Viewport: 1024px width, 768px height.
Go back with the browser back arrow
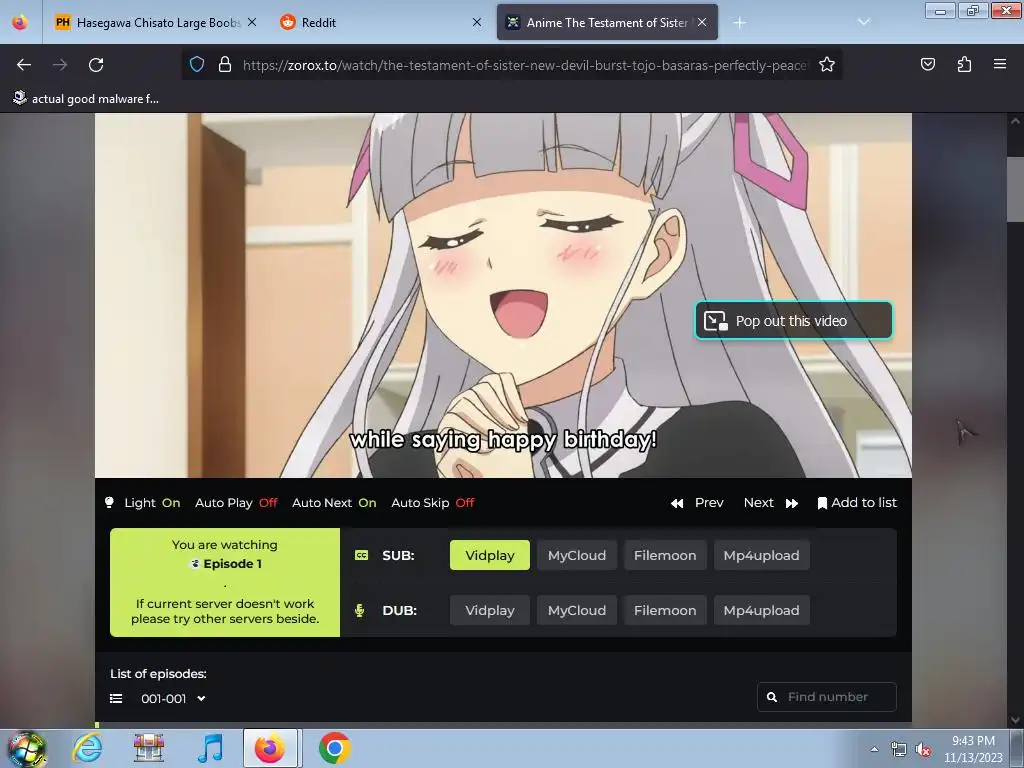pyautogui.click(x=24, y=65)
